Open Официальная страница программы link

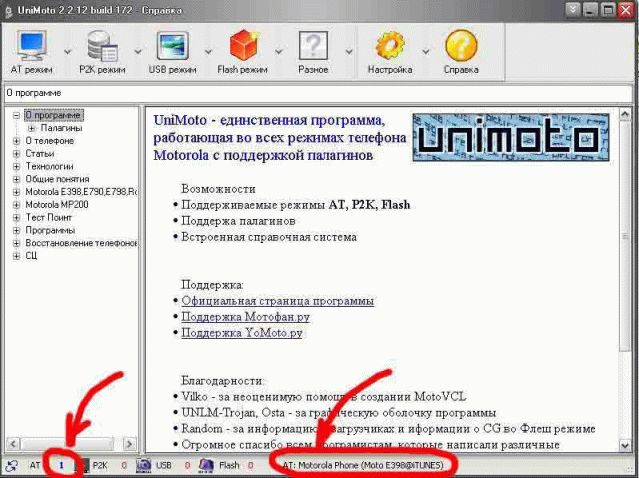278,301
